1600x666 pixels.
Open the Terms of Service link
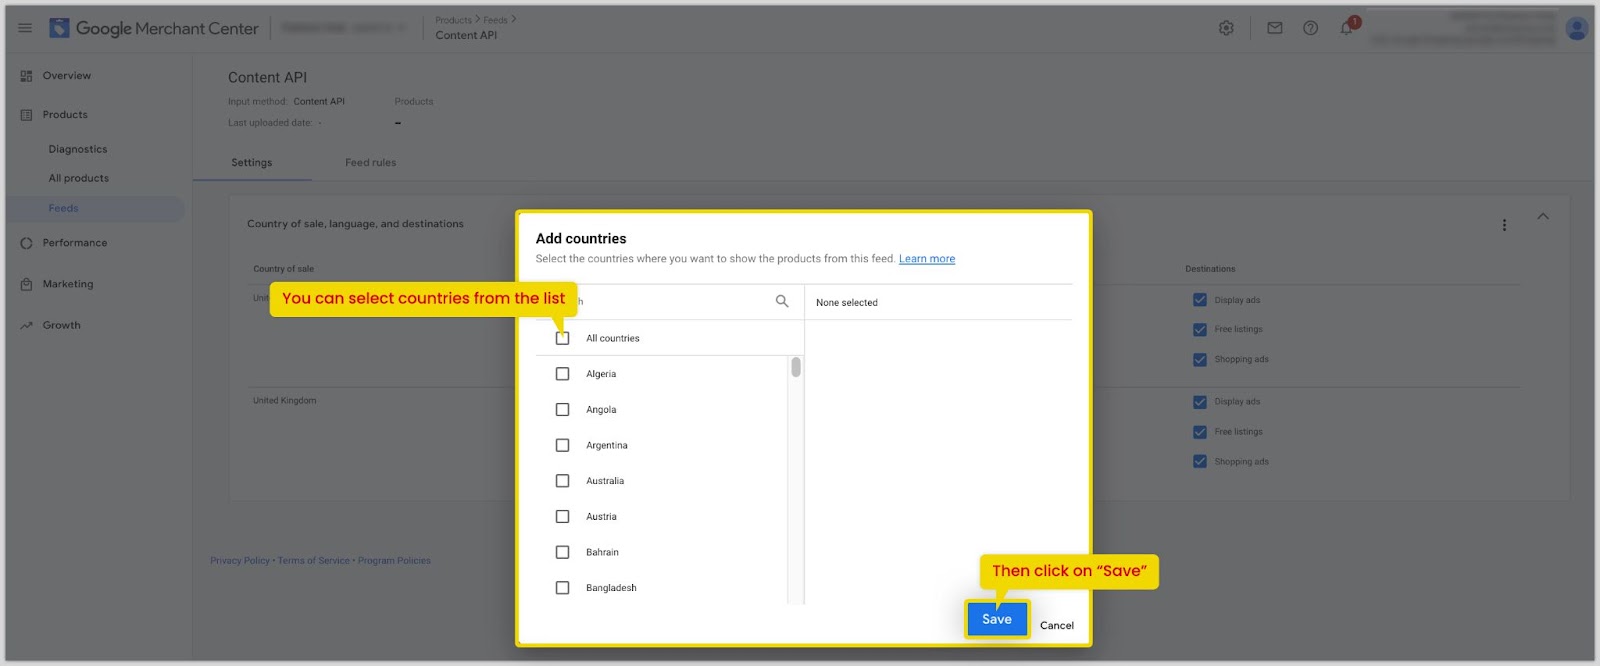(x=314, y=561)
